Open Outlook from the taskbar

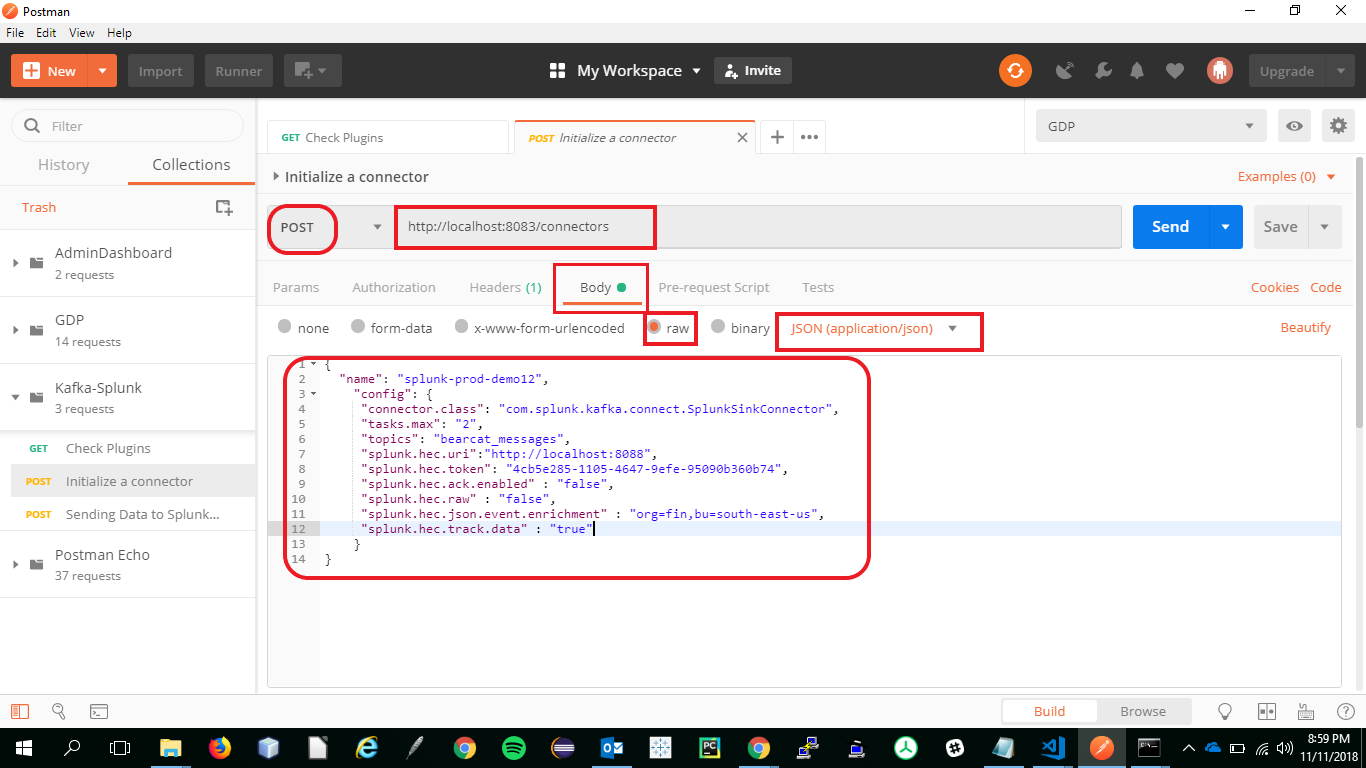click(612, 747)
